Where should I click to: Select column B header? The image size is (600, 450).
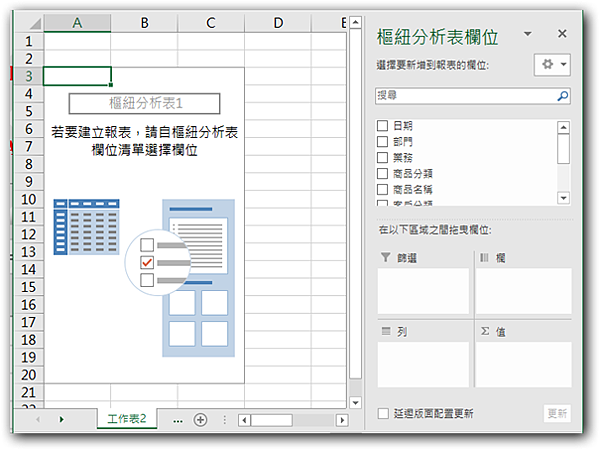(x=144, y=23)
